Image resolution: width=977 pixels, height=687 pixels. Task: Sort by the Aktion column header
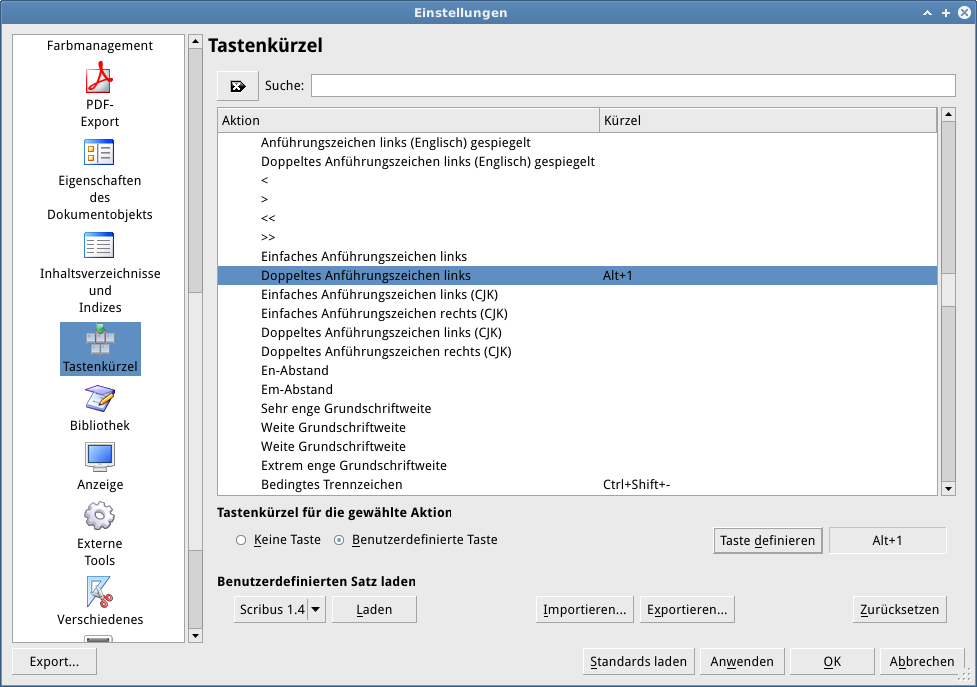pyautogui.click(x=408, y=120)
